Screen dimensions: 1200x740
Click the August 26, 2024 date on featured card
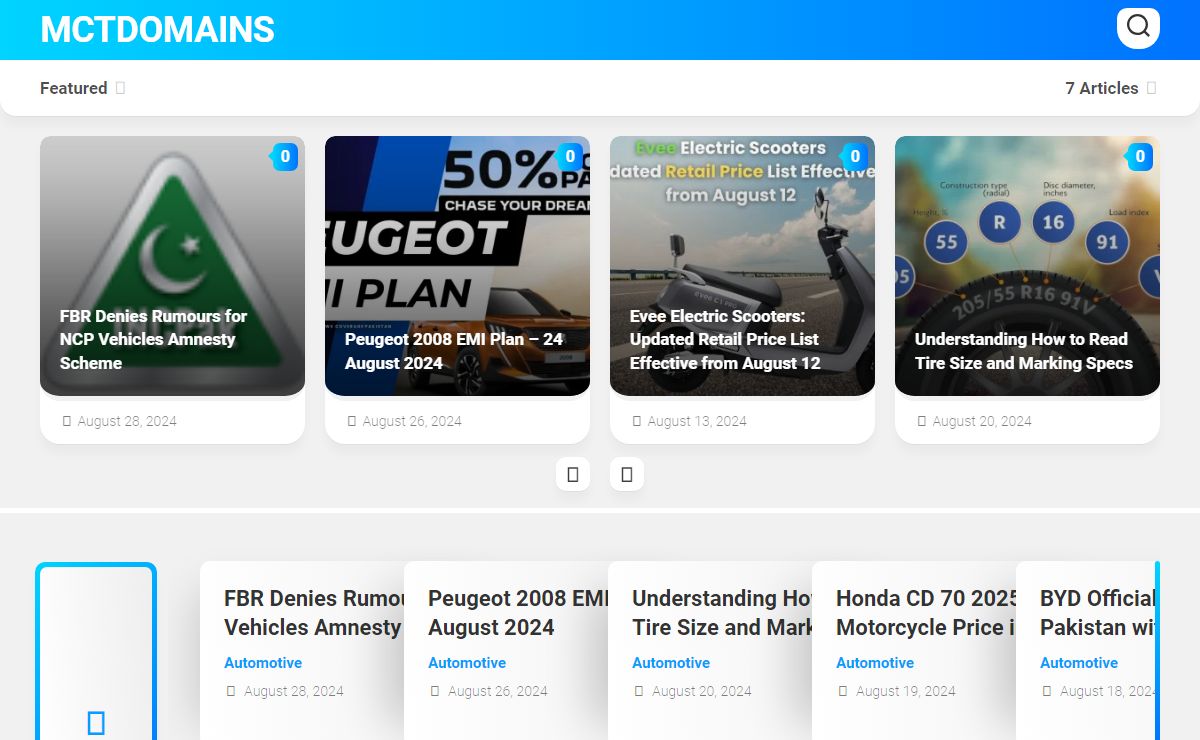click(x=412, y=421)
